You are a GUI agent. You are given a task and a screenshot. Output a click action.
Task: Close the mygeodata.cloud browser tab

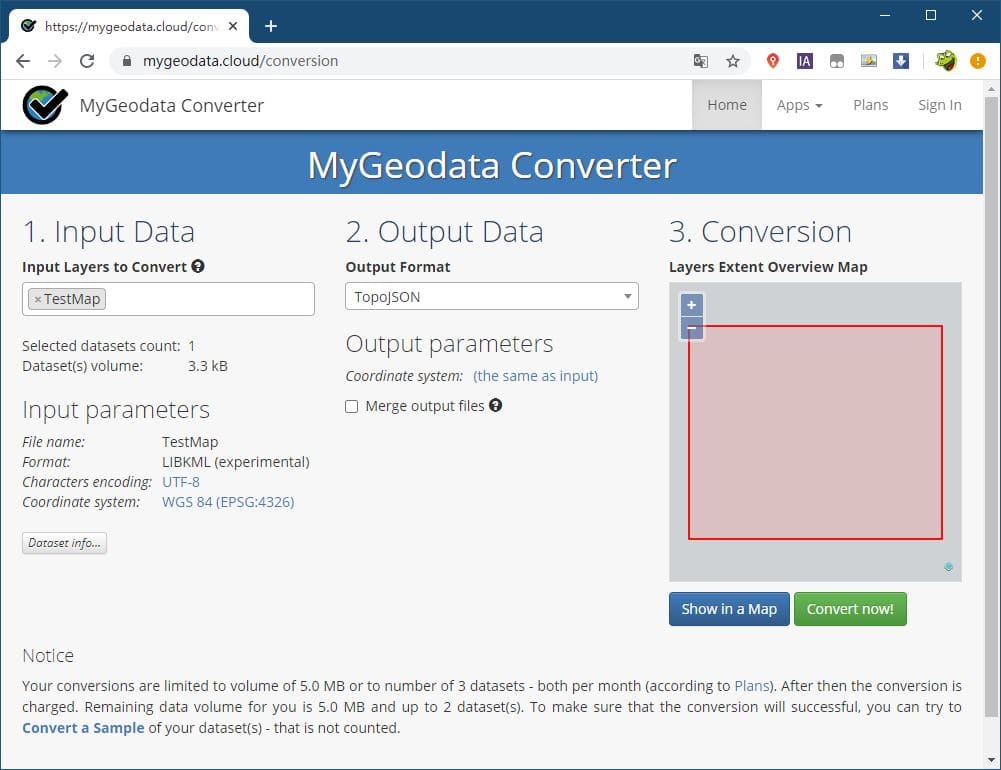(233, 26)
